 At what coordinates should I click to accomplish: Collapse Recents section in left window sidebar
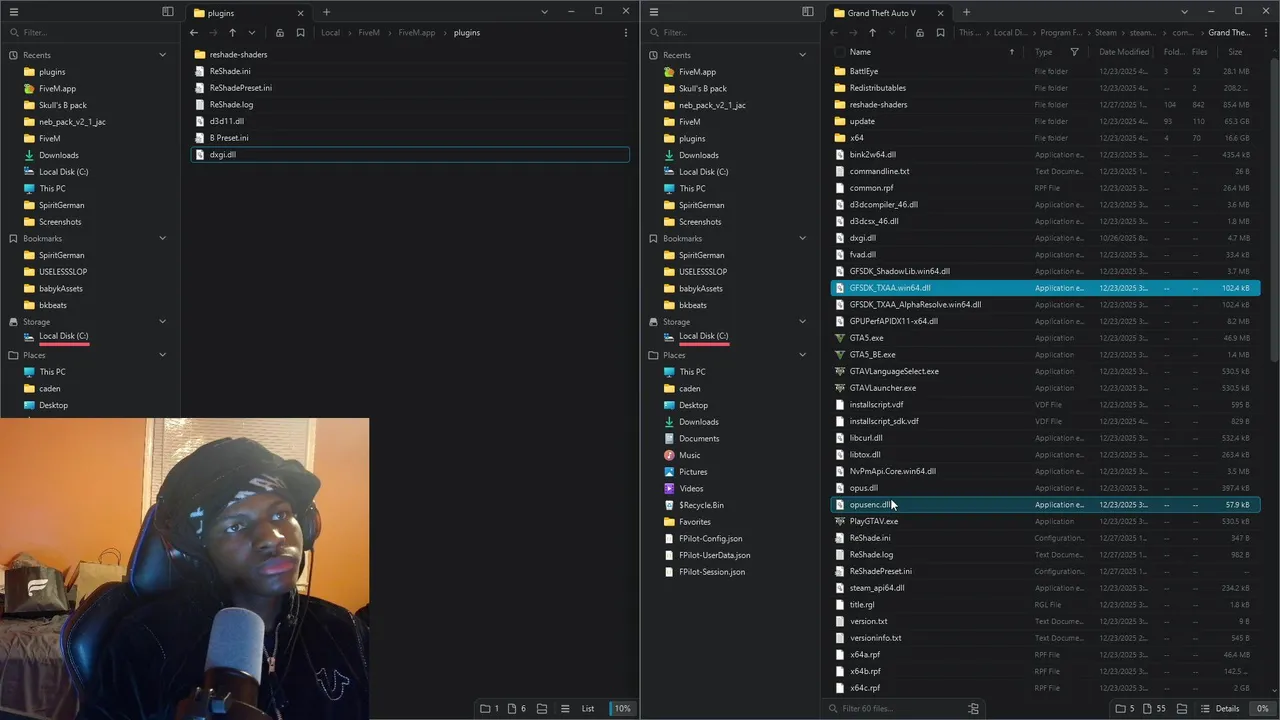coord(162,55)
